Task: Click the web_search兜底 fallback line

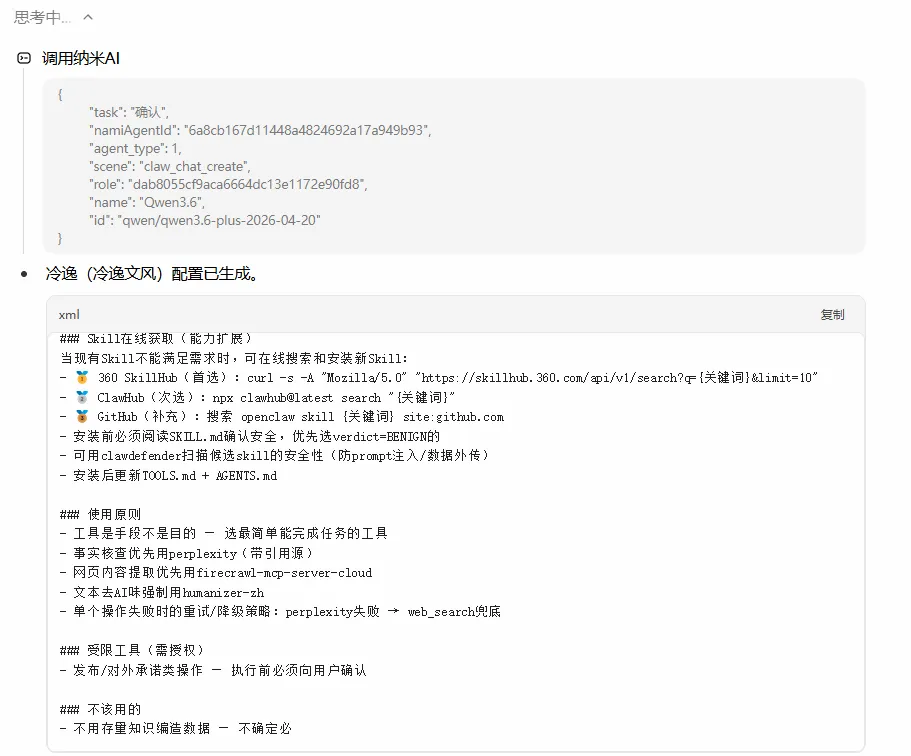Action: (x=280, y=612)
